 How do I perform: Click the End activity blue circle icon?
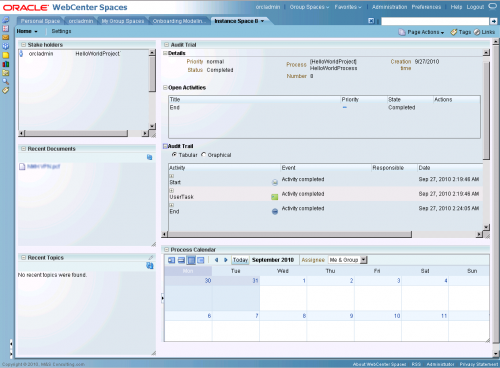pyautogui.click(x=275, y=212)
